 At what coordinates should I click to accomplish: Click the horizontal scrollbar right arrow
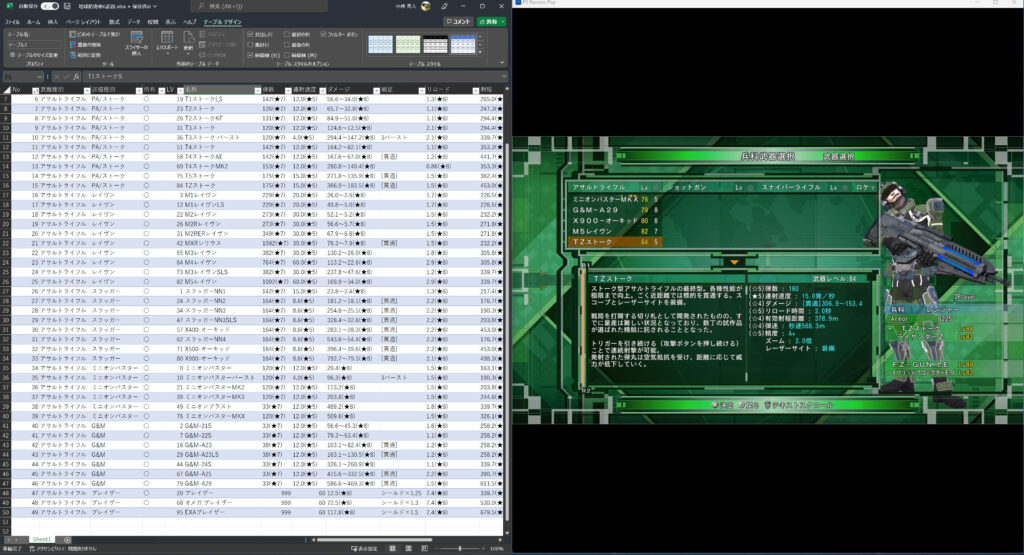(500, 540)
